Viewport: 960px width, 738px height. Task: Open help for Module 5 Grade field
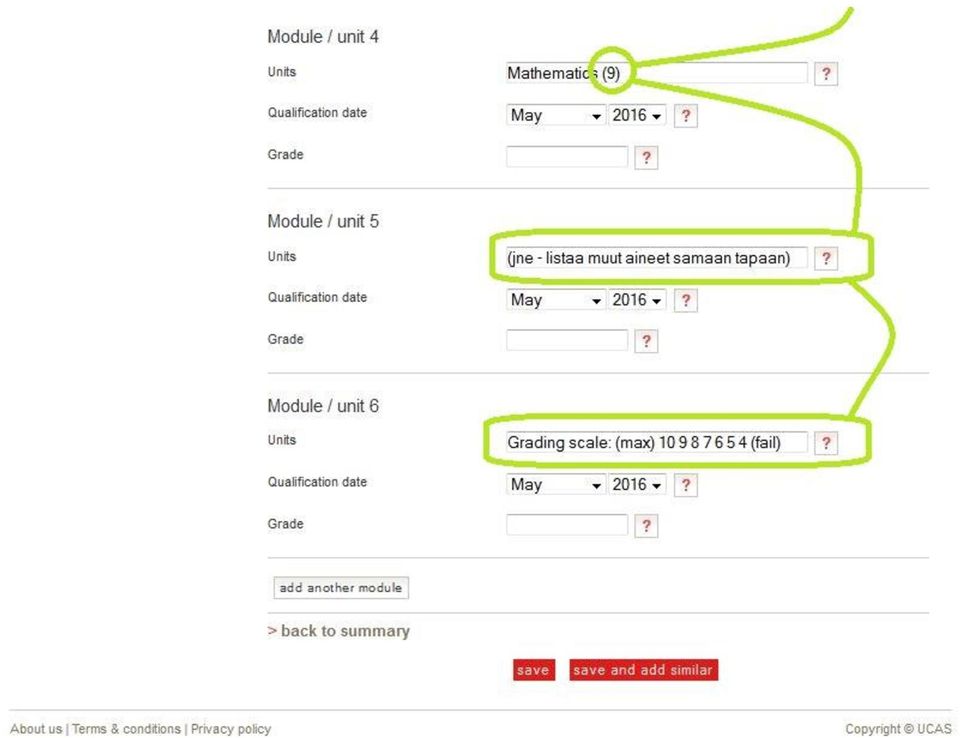point(646,341)
